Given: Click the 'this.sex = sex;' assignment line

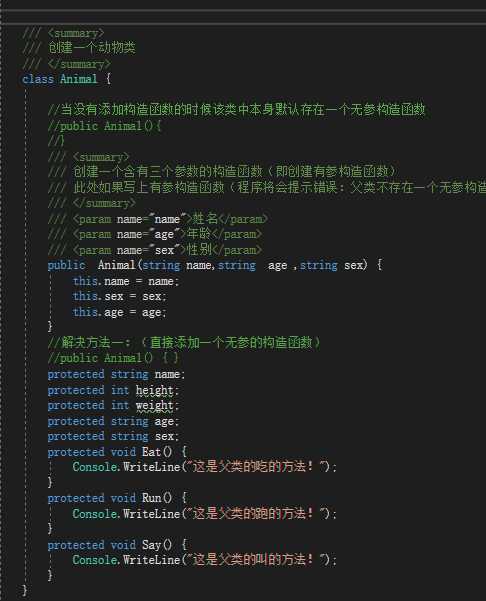Looking at the screenshot, I should click(120, 297).
